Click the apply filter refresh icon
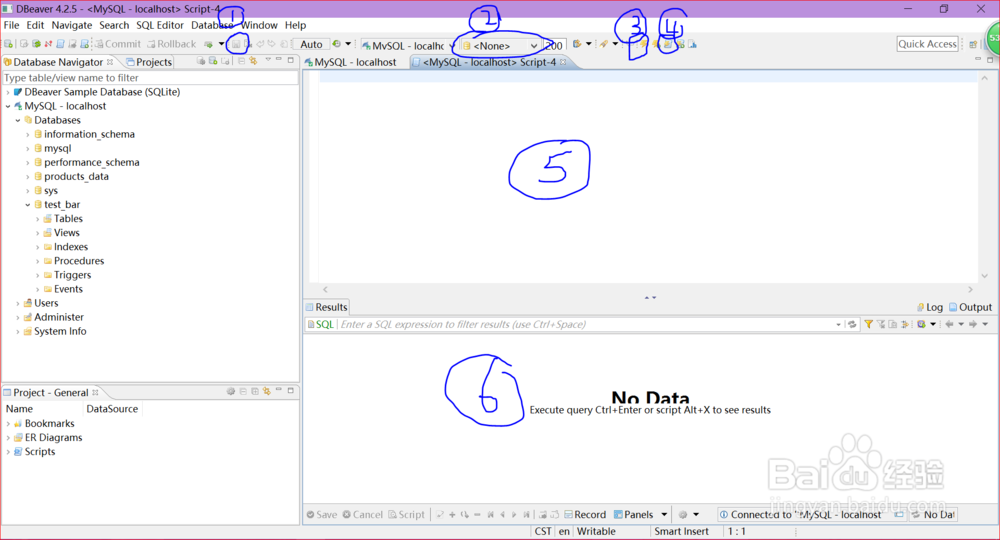The height and width of the screenshot is (540, 1000). 852,325
